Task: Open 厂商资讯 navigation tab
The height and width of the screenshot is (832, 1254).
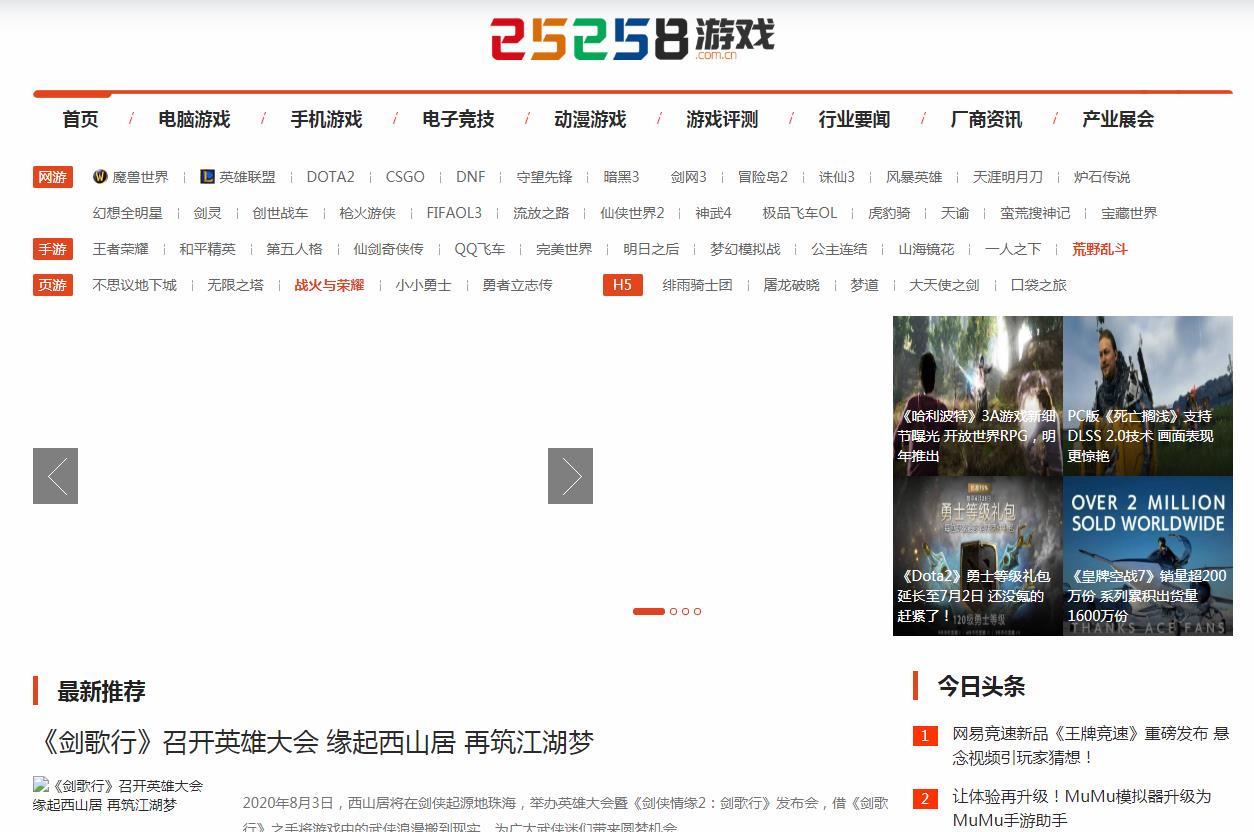Action: [x=986, y=119]
